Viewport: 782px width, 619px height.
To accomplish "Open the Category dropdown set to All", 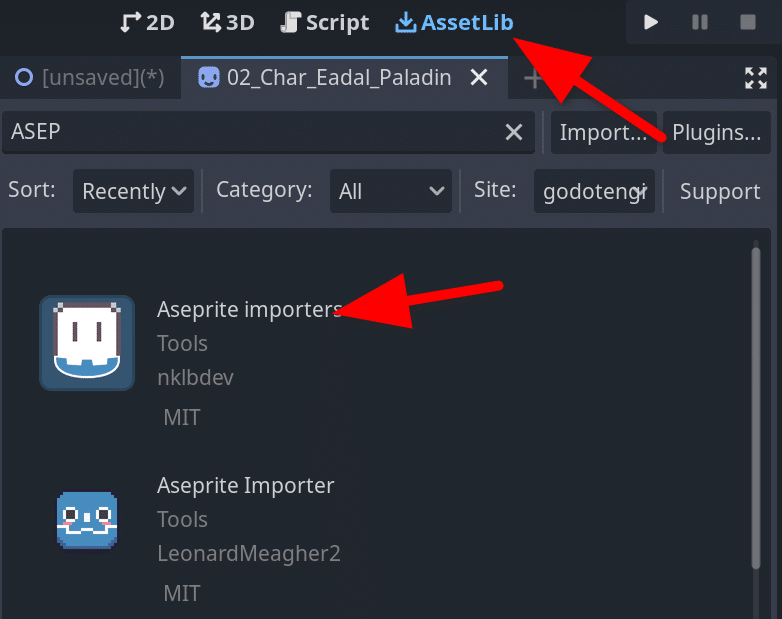I will point(391,191).
